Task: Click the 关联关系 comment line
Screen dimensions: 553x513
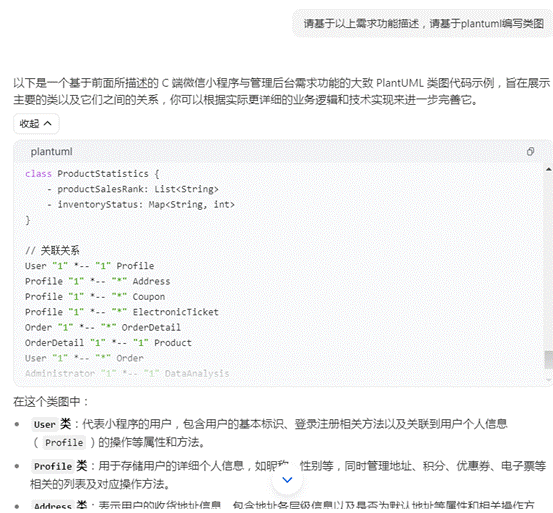Action: pos(52,251)
